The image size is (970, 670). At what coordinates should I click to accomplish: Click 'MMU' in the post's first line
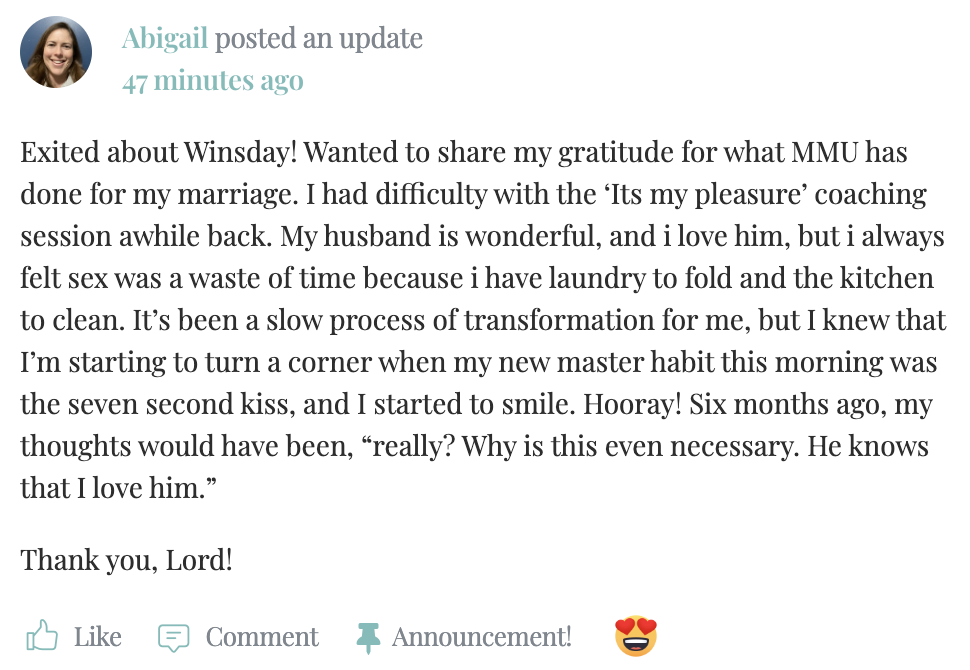click(x=816, y=154)
